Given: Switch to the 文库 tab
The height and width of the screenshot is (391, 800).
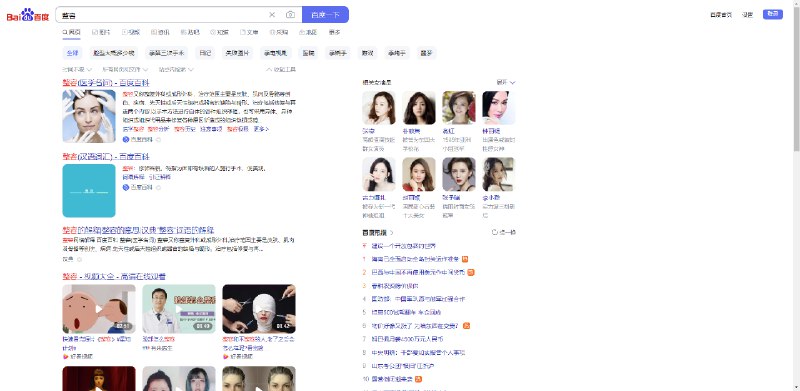Looking at the screenshot, I should (x=249, y=32).
